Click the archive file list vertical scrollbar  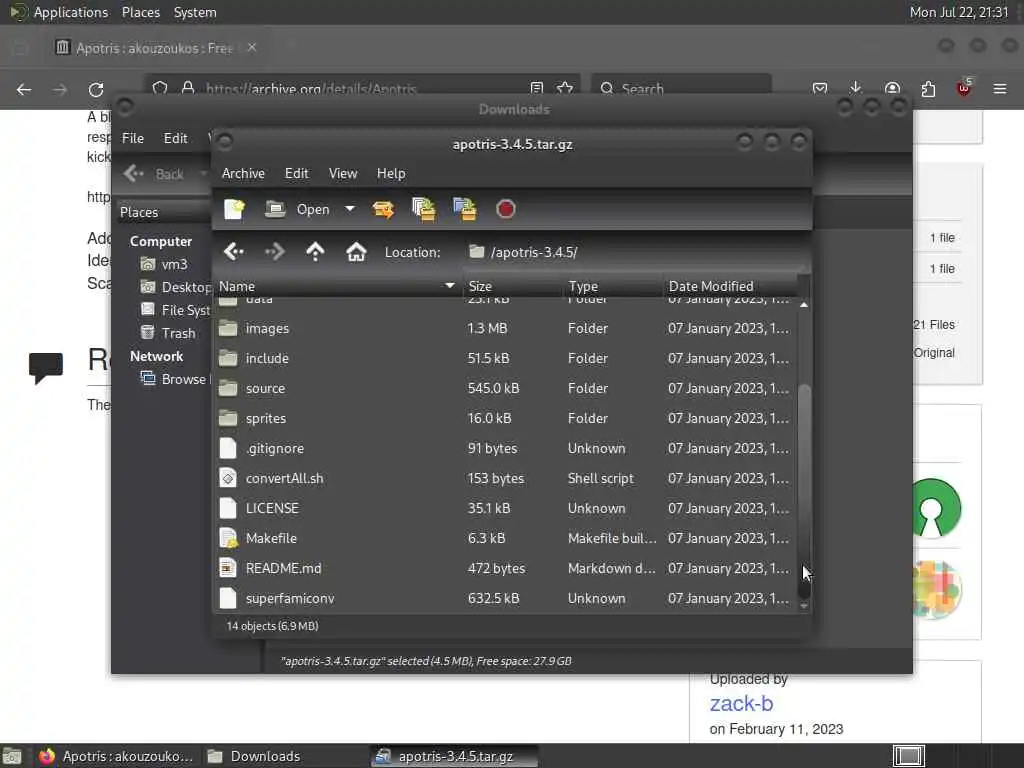coord(804,492)
